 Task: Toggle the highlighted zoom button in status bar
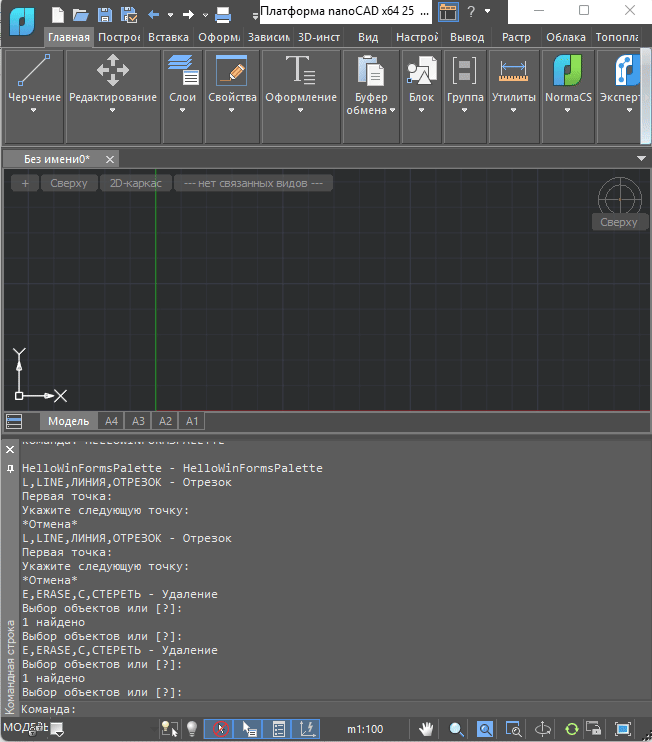click(x=485, y=729)
